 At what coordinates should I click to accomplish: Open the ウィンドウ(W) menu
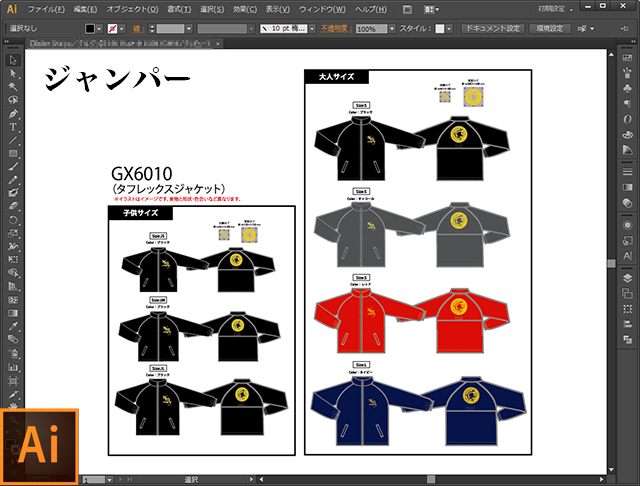point(323,9)
